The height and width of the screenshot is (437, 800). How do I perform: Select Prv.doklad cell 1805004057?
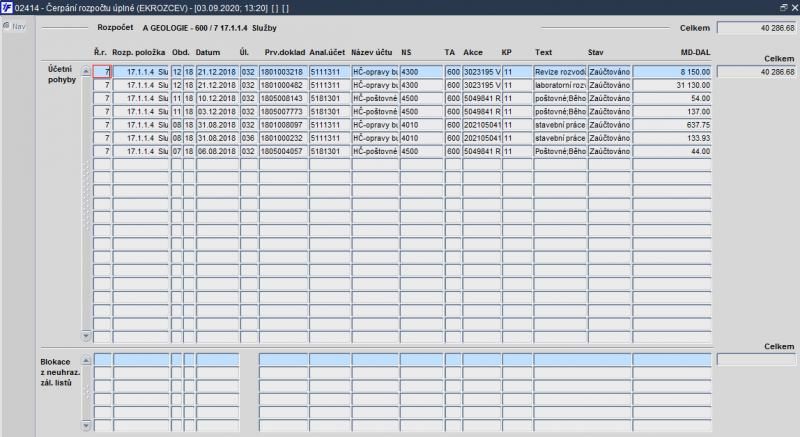click(283, 151)
